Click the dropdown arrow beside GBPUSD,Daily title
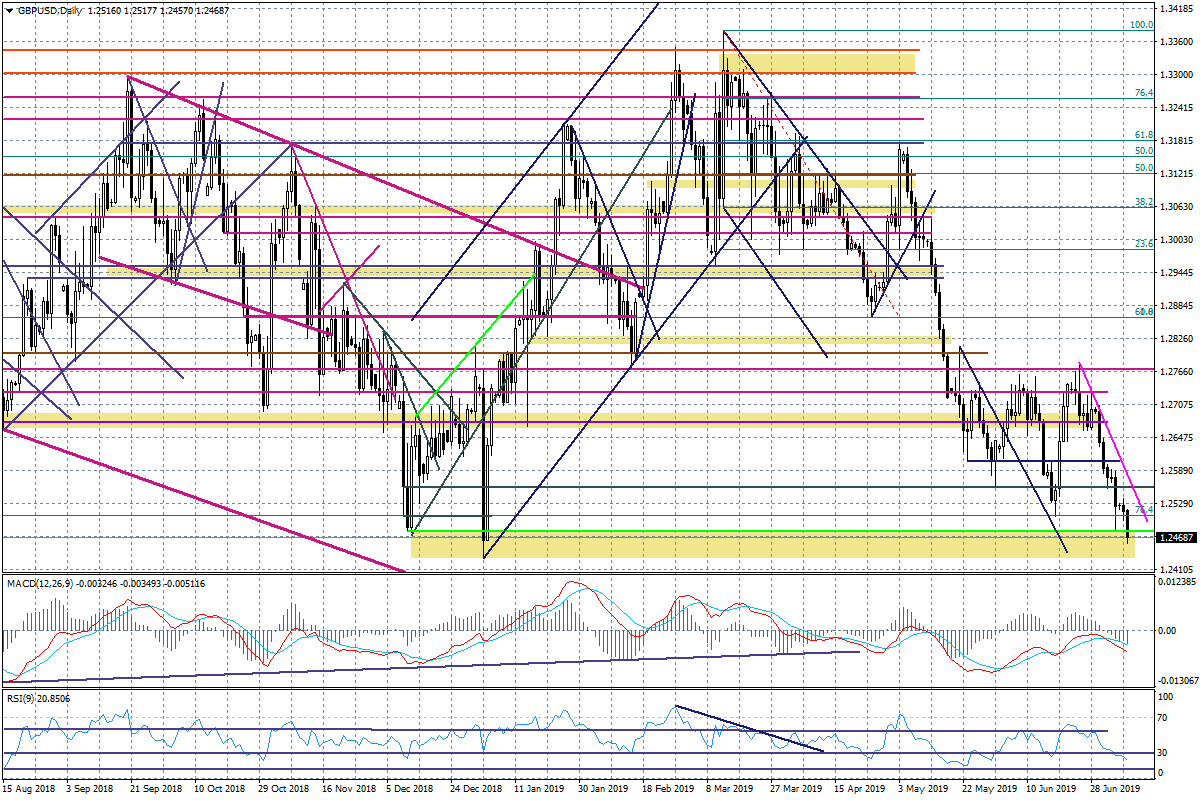 point(10,10)
